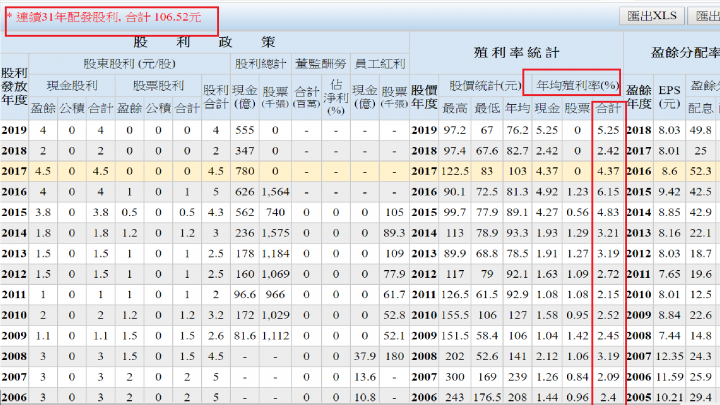The image size is (720, 405).
Task: Click the 股利發放年度 header cell
Action: coord(14,86)
